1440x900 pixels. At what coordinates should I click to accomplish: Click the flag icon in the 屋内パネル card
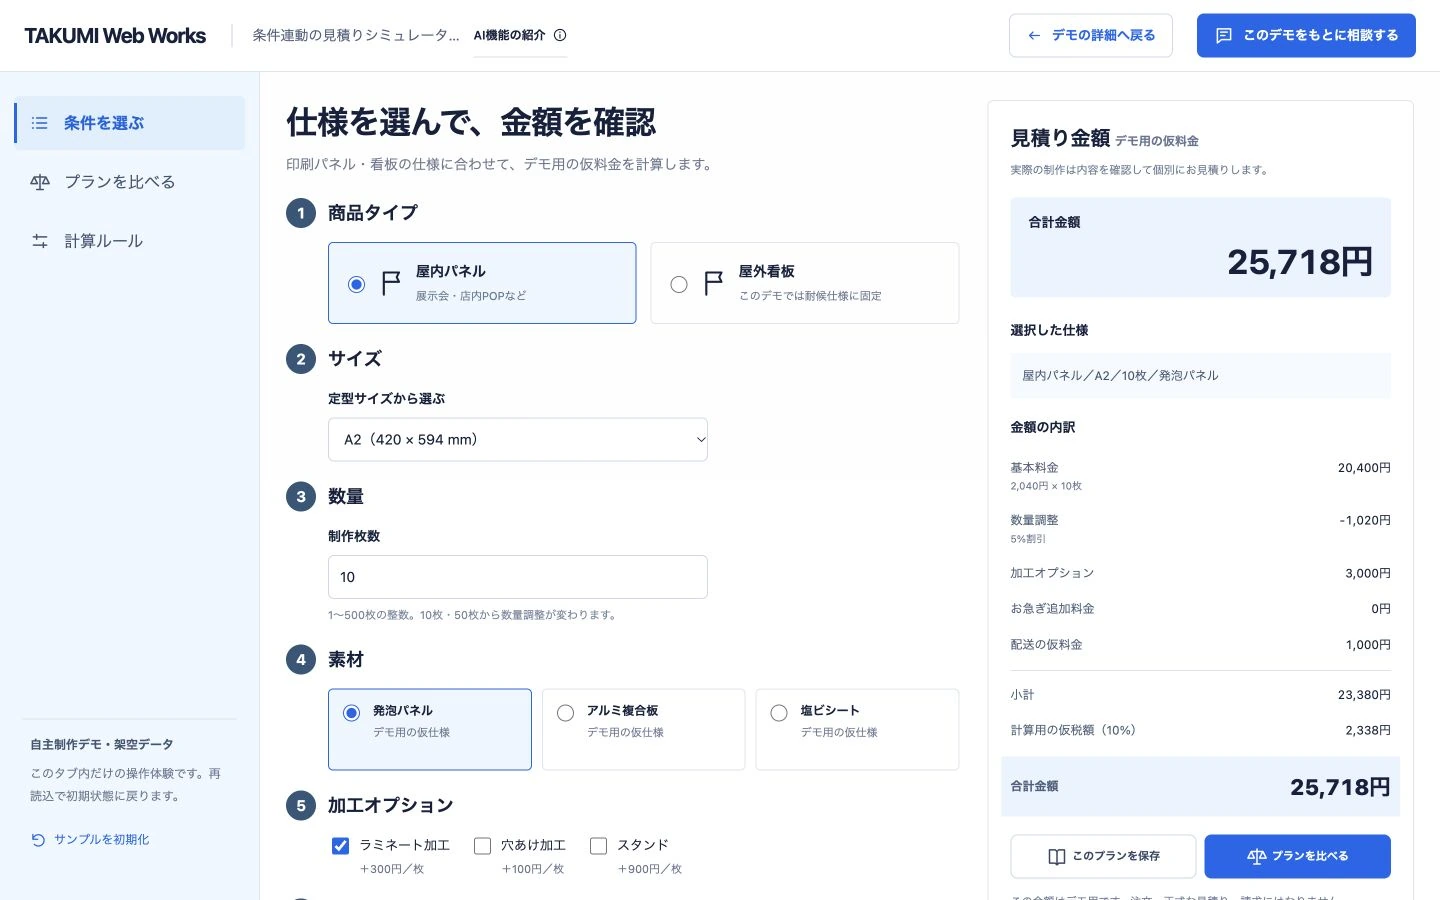pyautogui.click(x=391, y=284)
